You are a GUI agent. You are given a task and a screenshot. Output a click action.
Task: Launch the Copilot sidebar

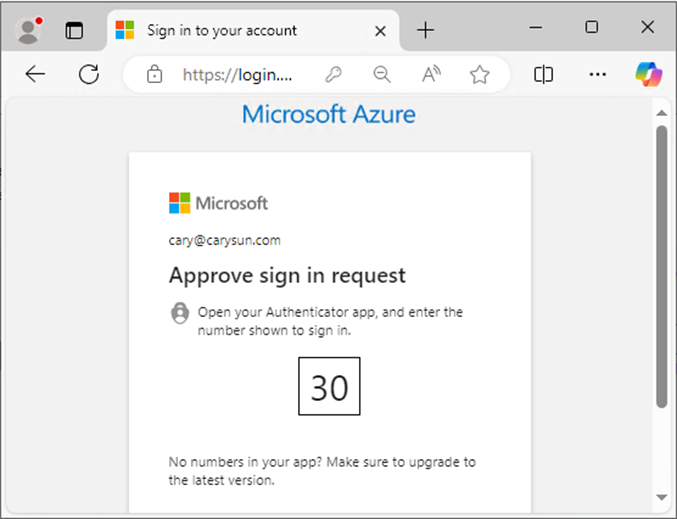(x=648, y=74)
